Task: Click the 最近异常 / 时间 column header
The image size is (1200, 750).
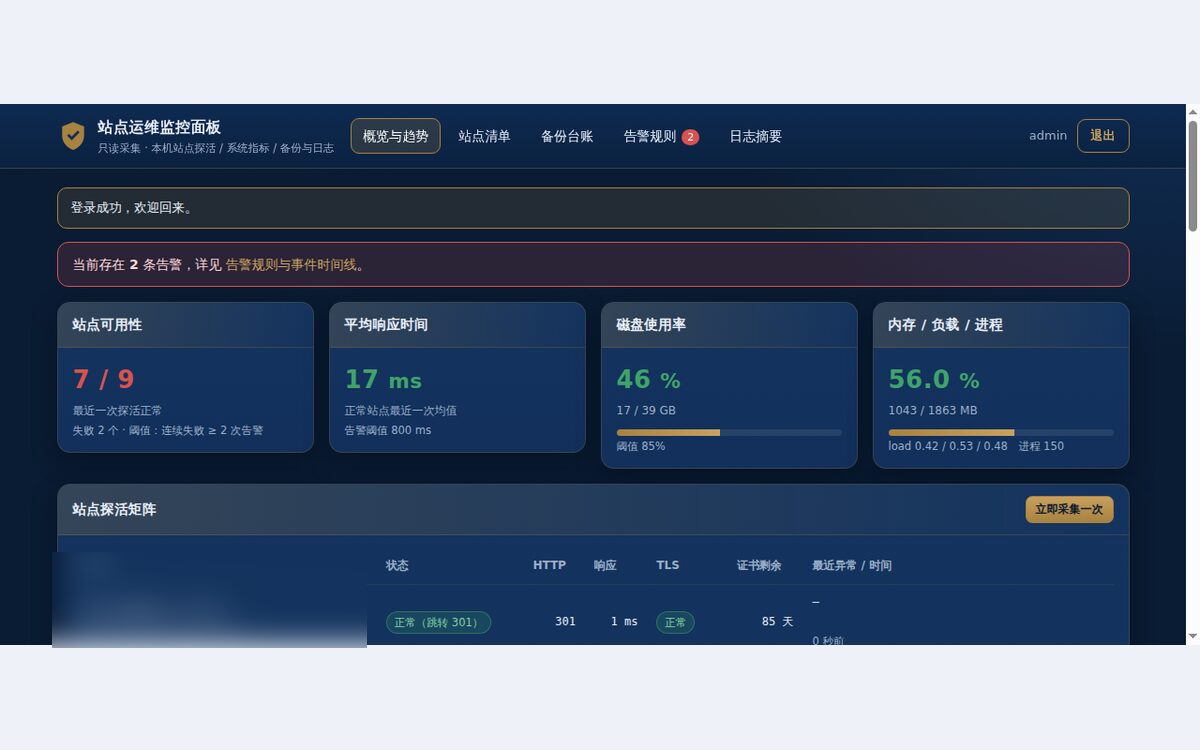Action: (x=852, y=565)
